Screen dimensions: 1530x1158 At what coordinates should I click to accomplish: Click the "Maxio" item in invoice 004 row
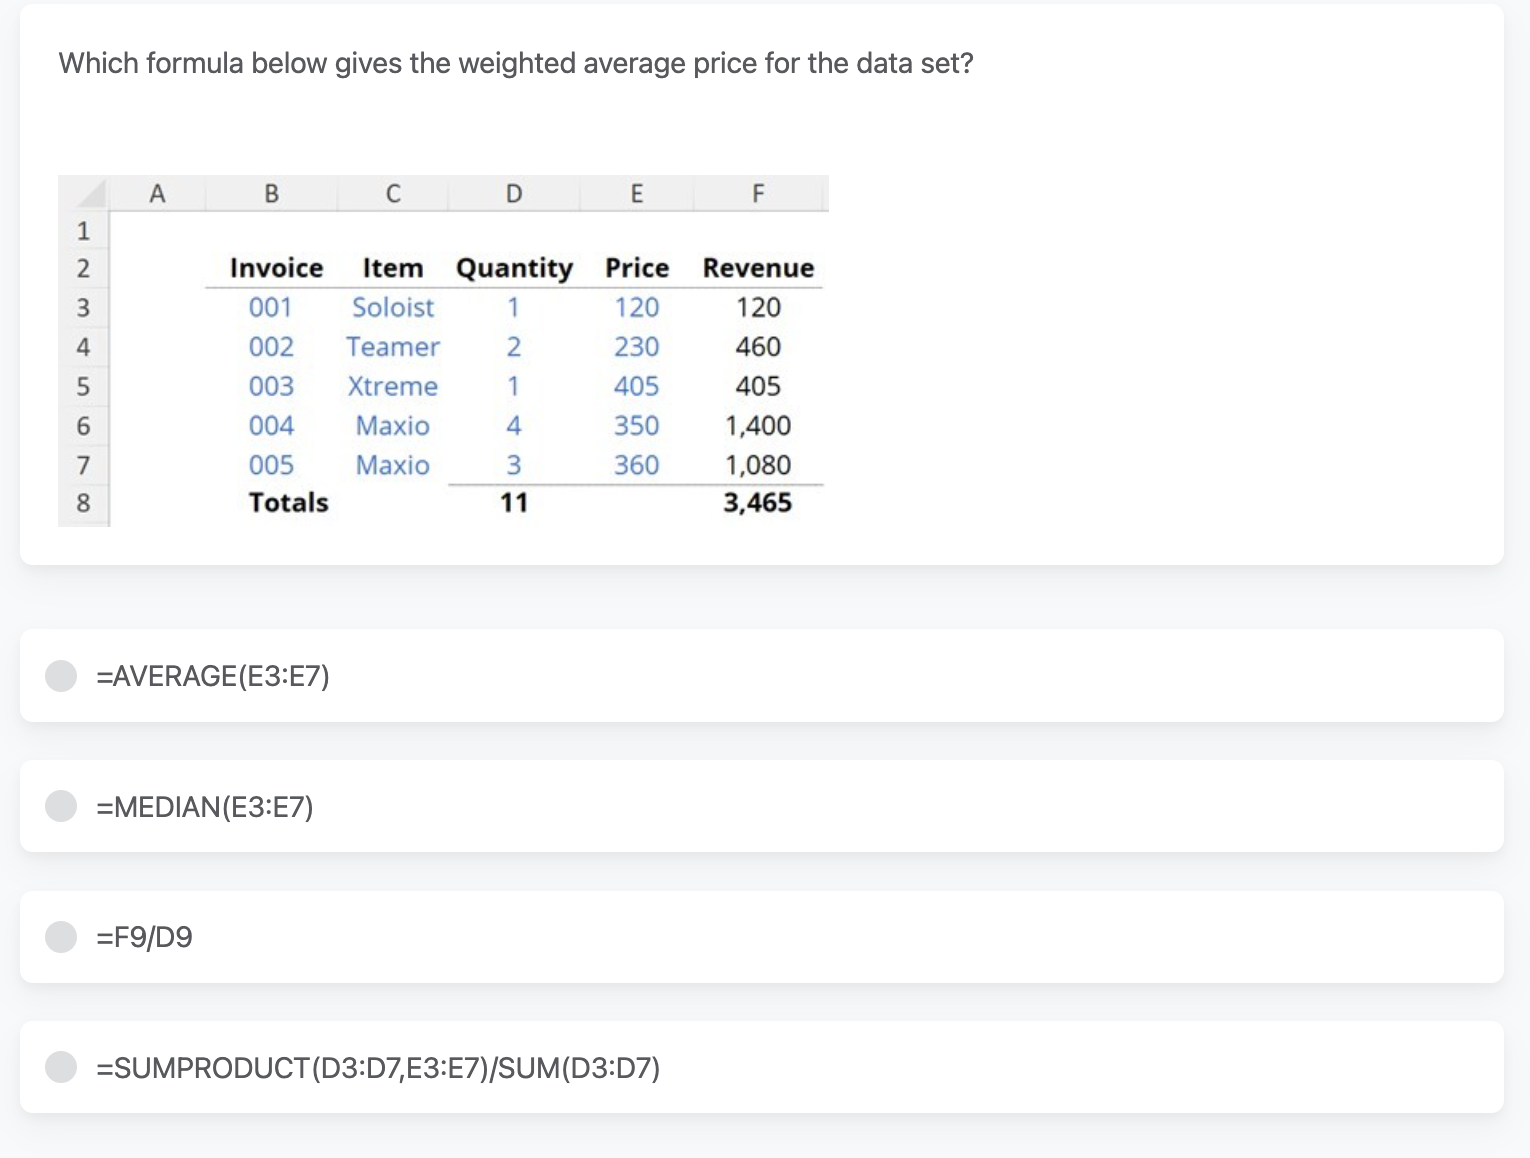coord(393,426)
